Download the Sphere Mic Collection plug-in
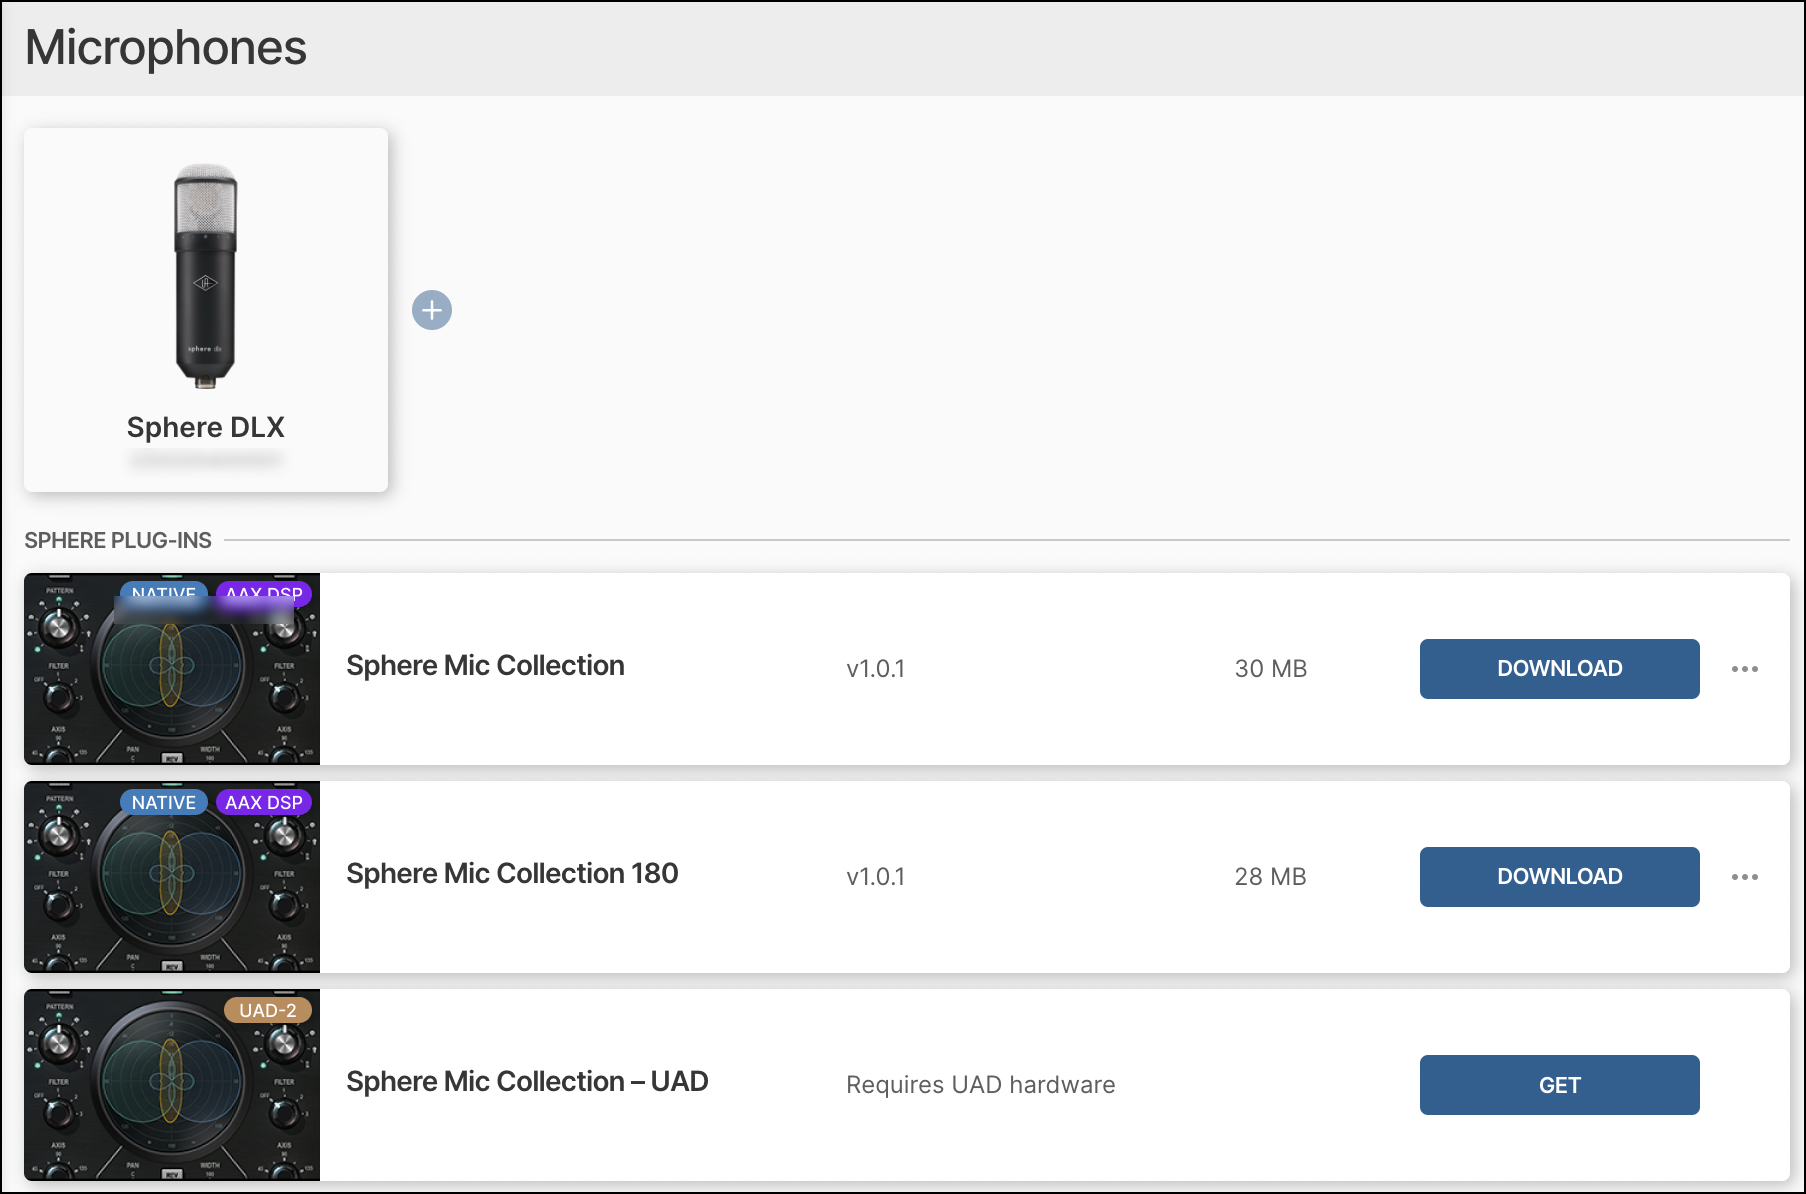This screenshot has height=1194, width=1806. [x=1558, y=669]
